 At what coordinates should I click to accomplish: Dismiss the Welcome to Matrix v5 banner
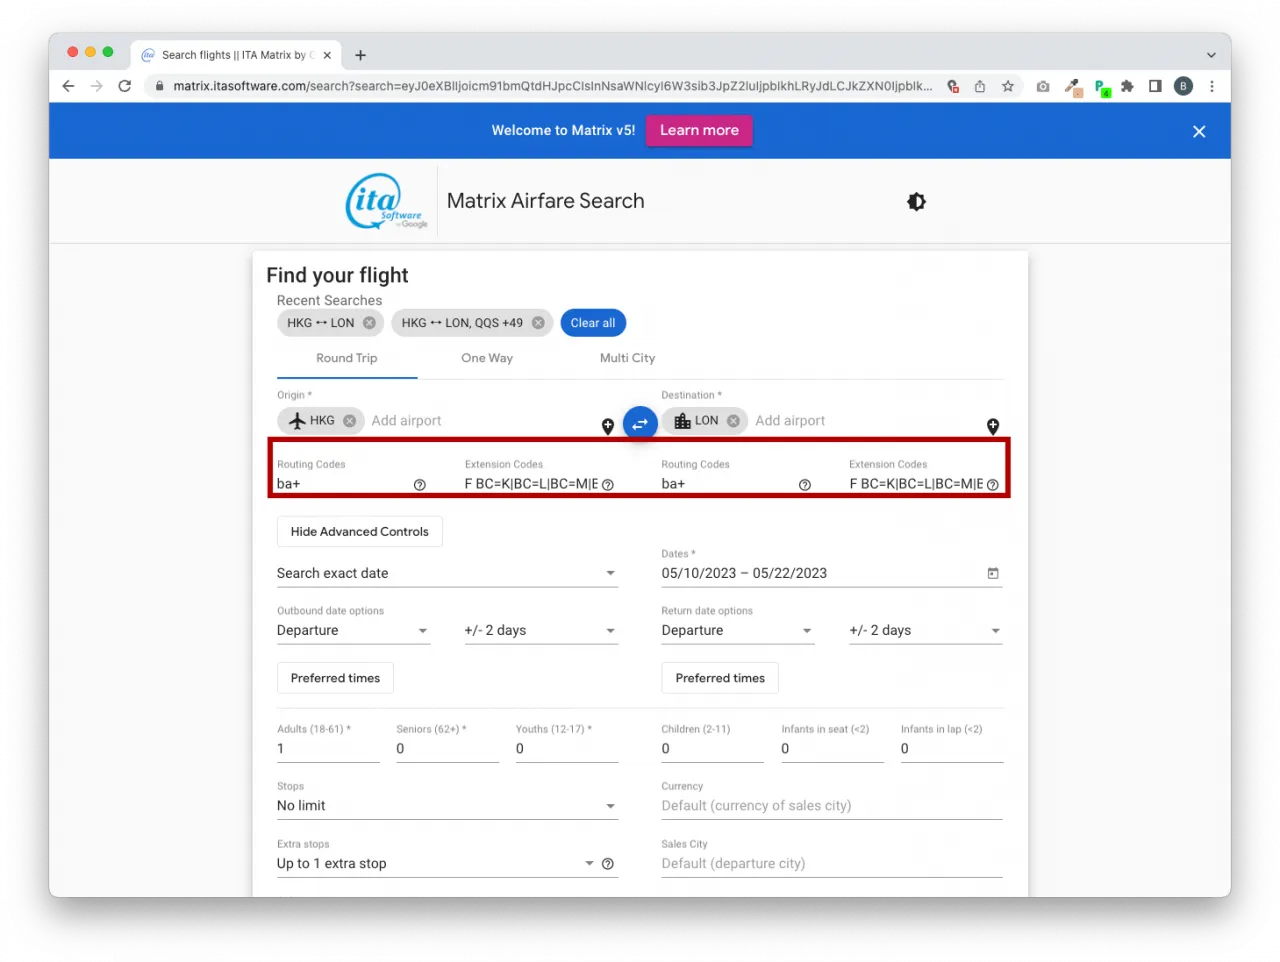(1199, 131)
